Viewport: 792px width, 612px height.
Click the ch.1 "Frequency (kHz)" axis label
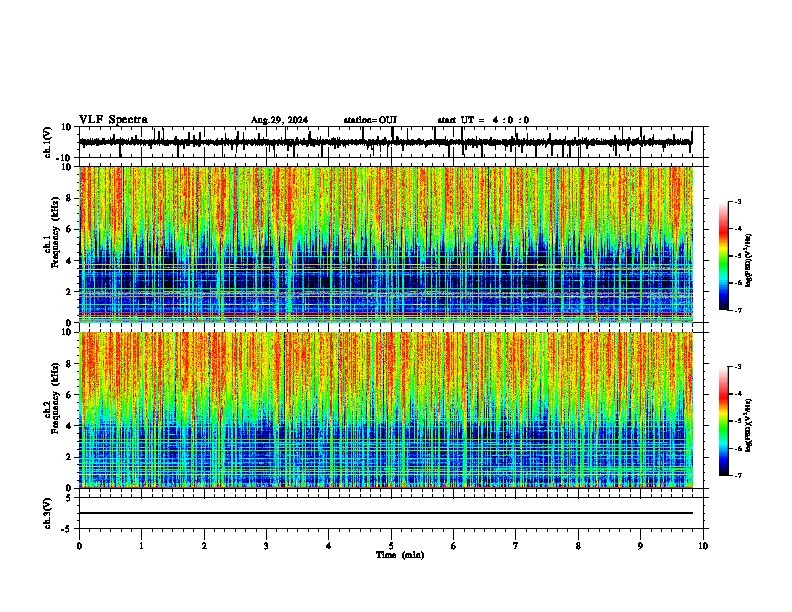(55, 232)
